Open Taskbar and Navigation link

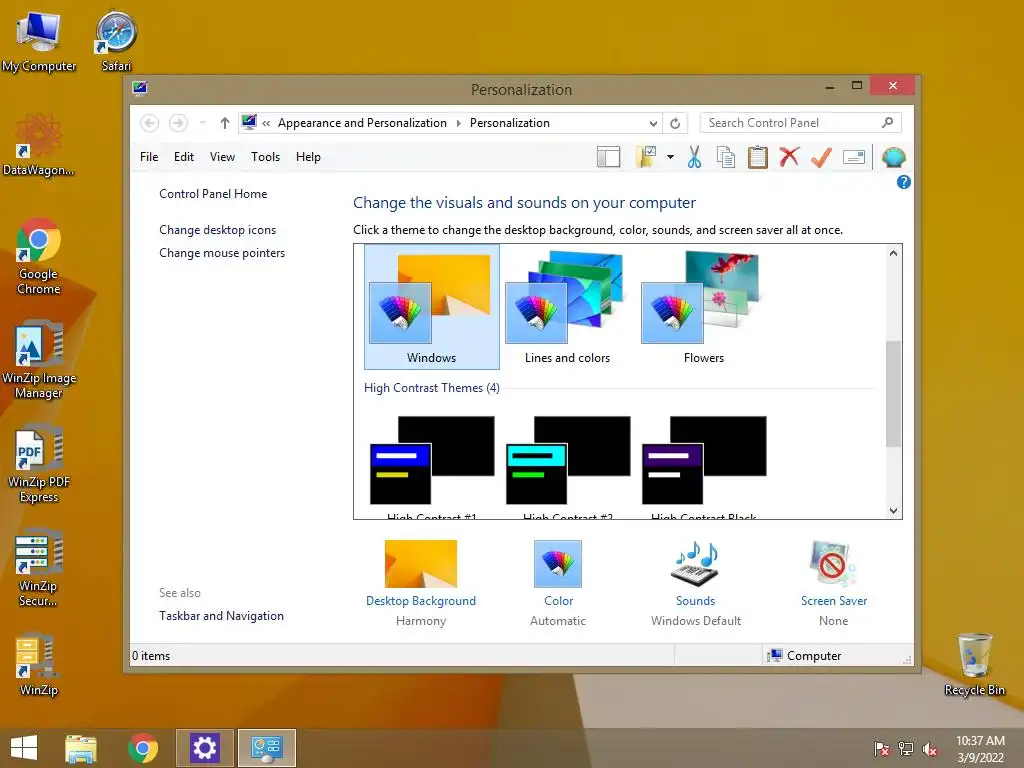pyautogui.click(x=221, y=616)
